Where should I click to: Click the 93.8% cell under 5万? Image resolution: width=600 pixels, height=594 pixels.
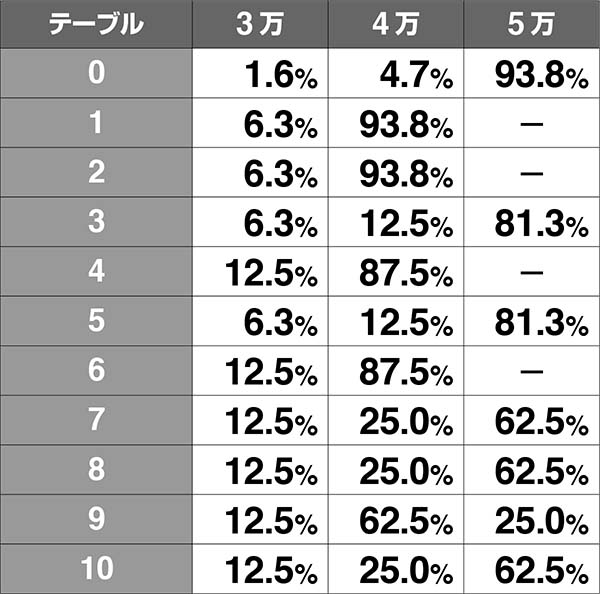point(541,76)
